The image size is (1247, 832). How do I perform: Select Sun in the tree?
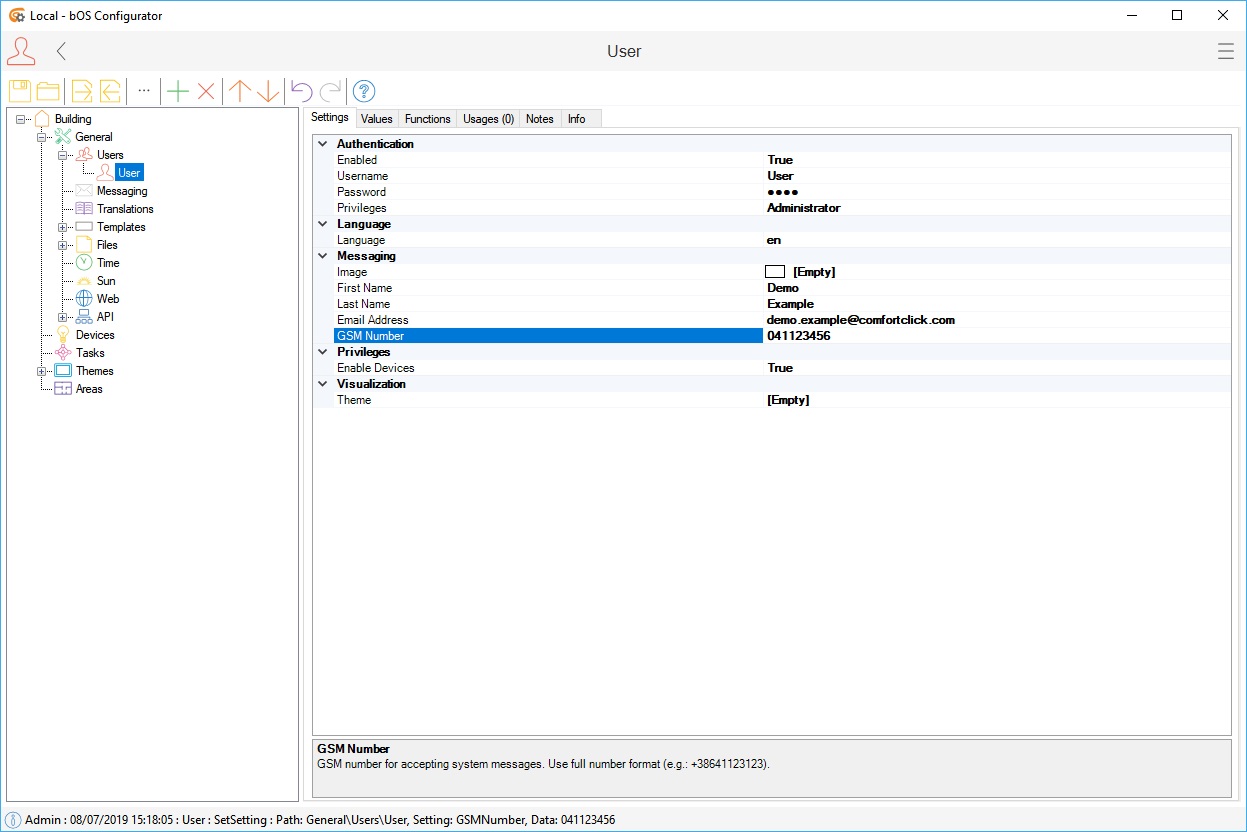point(106,281)
